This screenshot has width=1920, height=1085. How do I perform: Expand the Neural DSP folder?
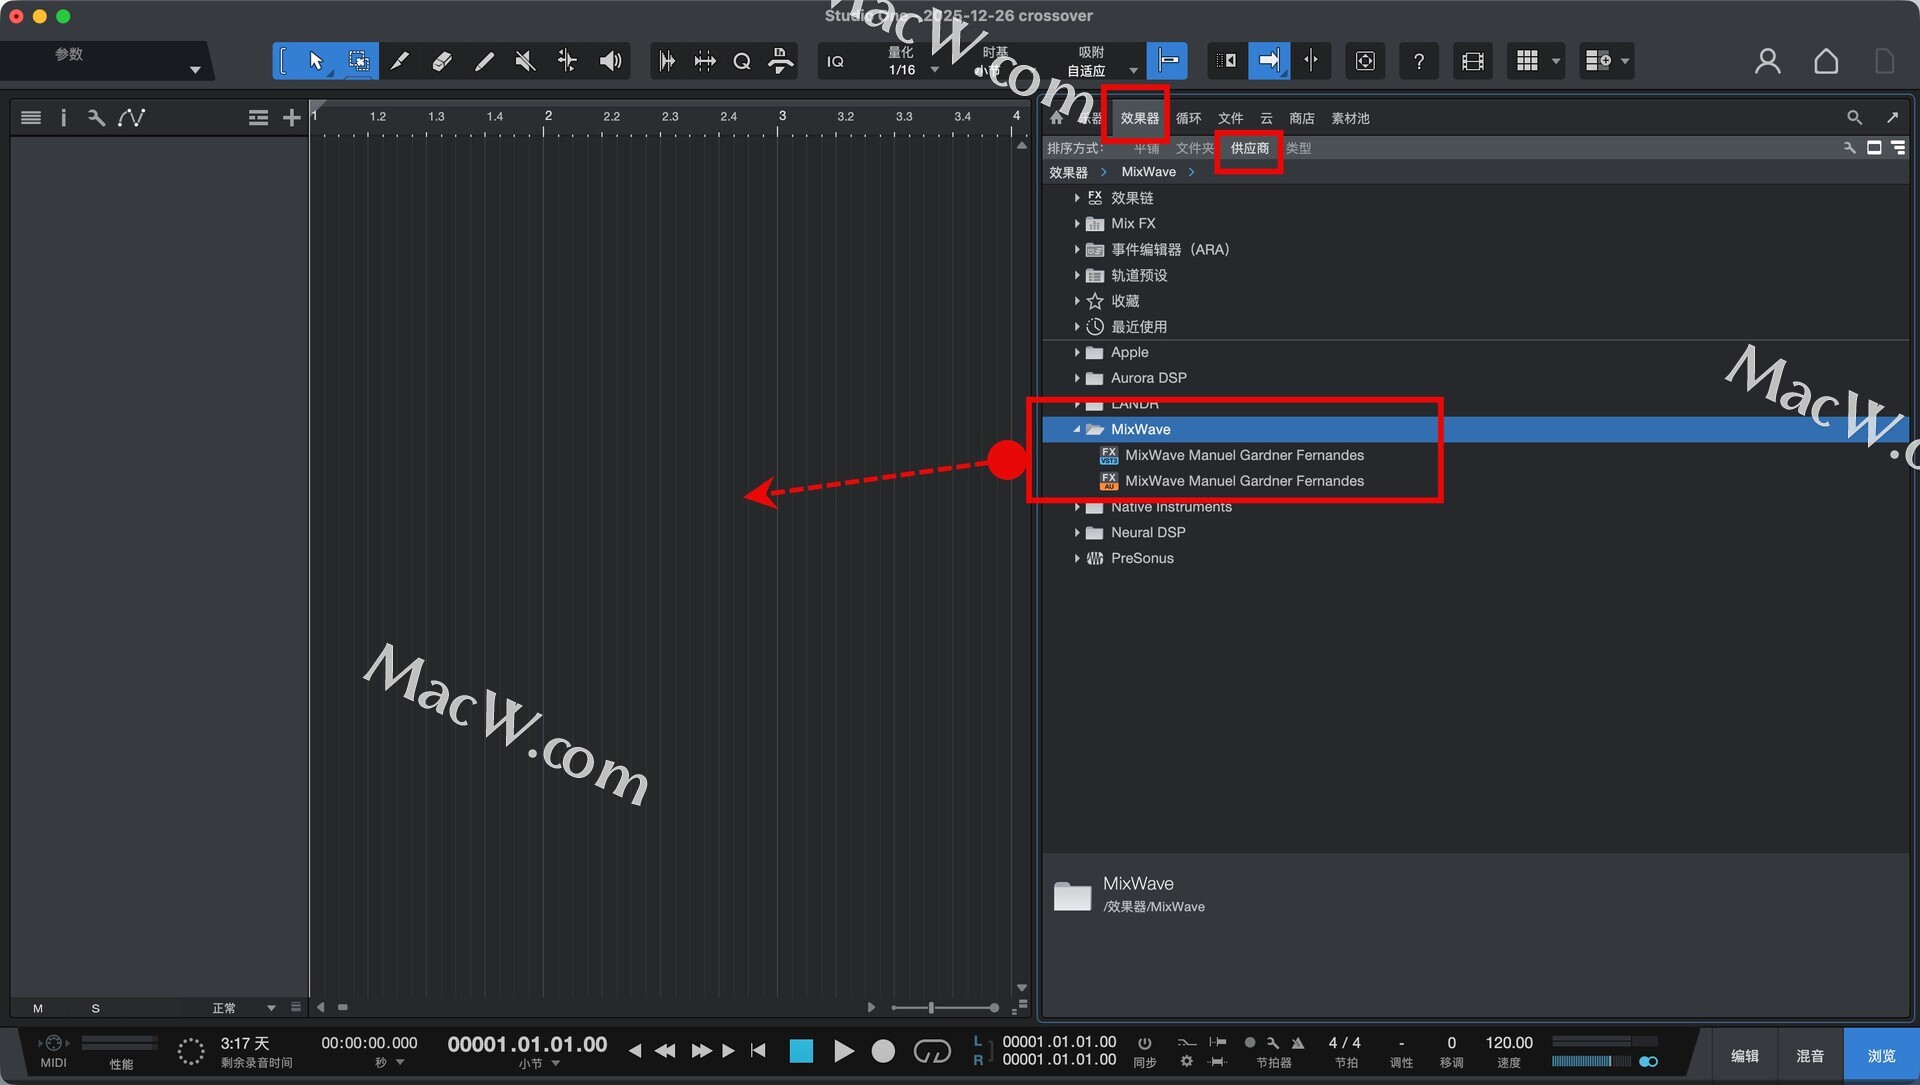[x=1077, y=532]
